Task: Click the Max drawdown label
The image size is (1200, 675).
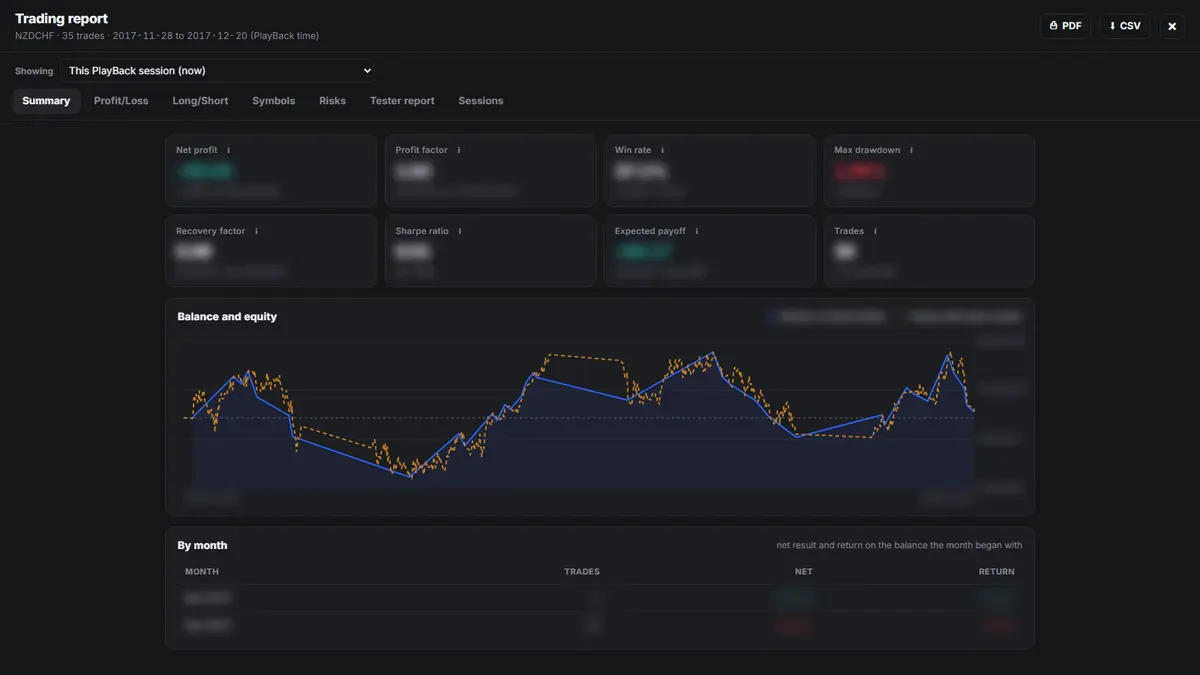Action: pyautogui.click(x=867, y=150)
